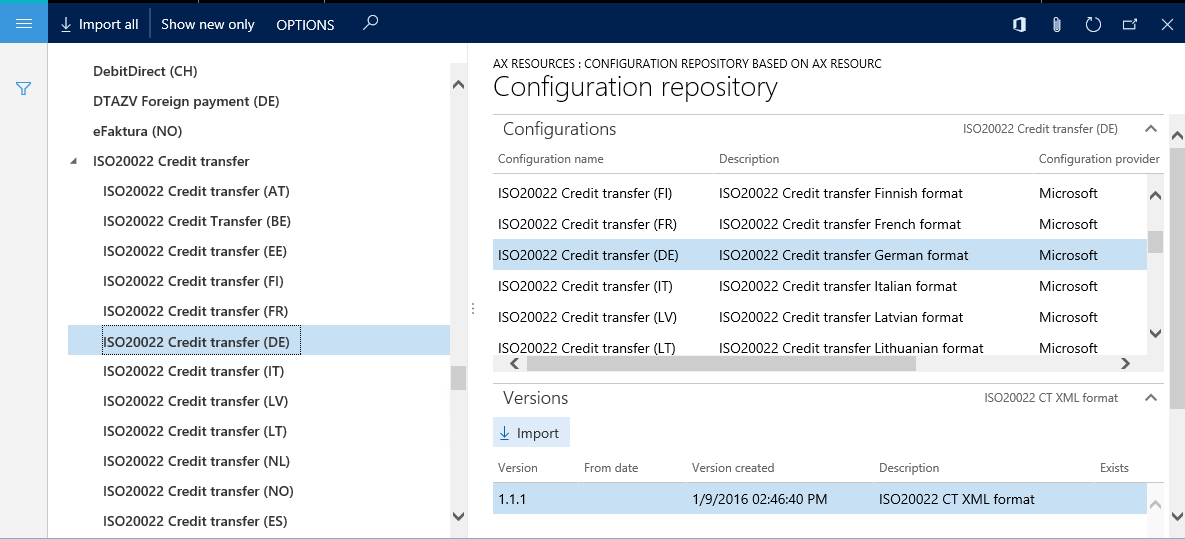Open form in new window icon
The height and width of the screenshot is (539, 1185).
1130,24
